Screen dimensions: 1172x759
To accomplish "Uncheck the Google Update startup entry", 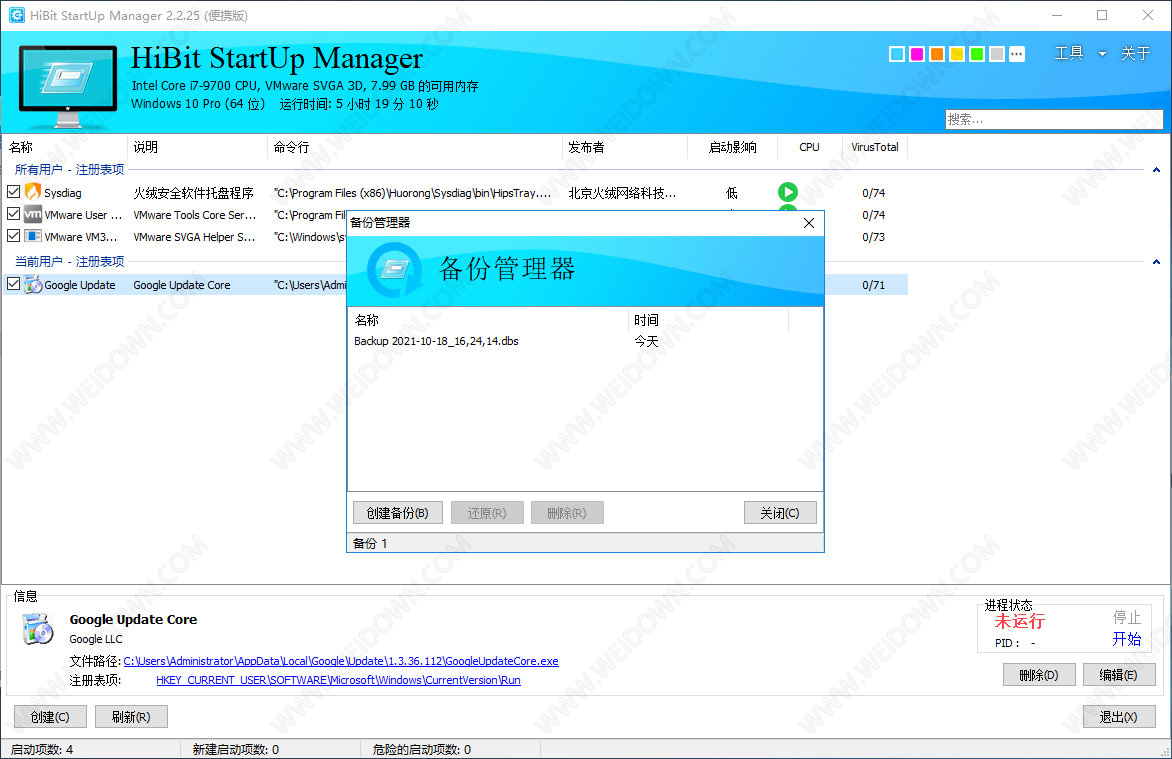I will (13, 283).
